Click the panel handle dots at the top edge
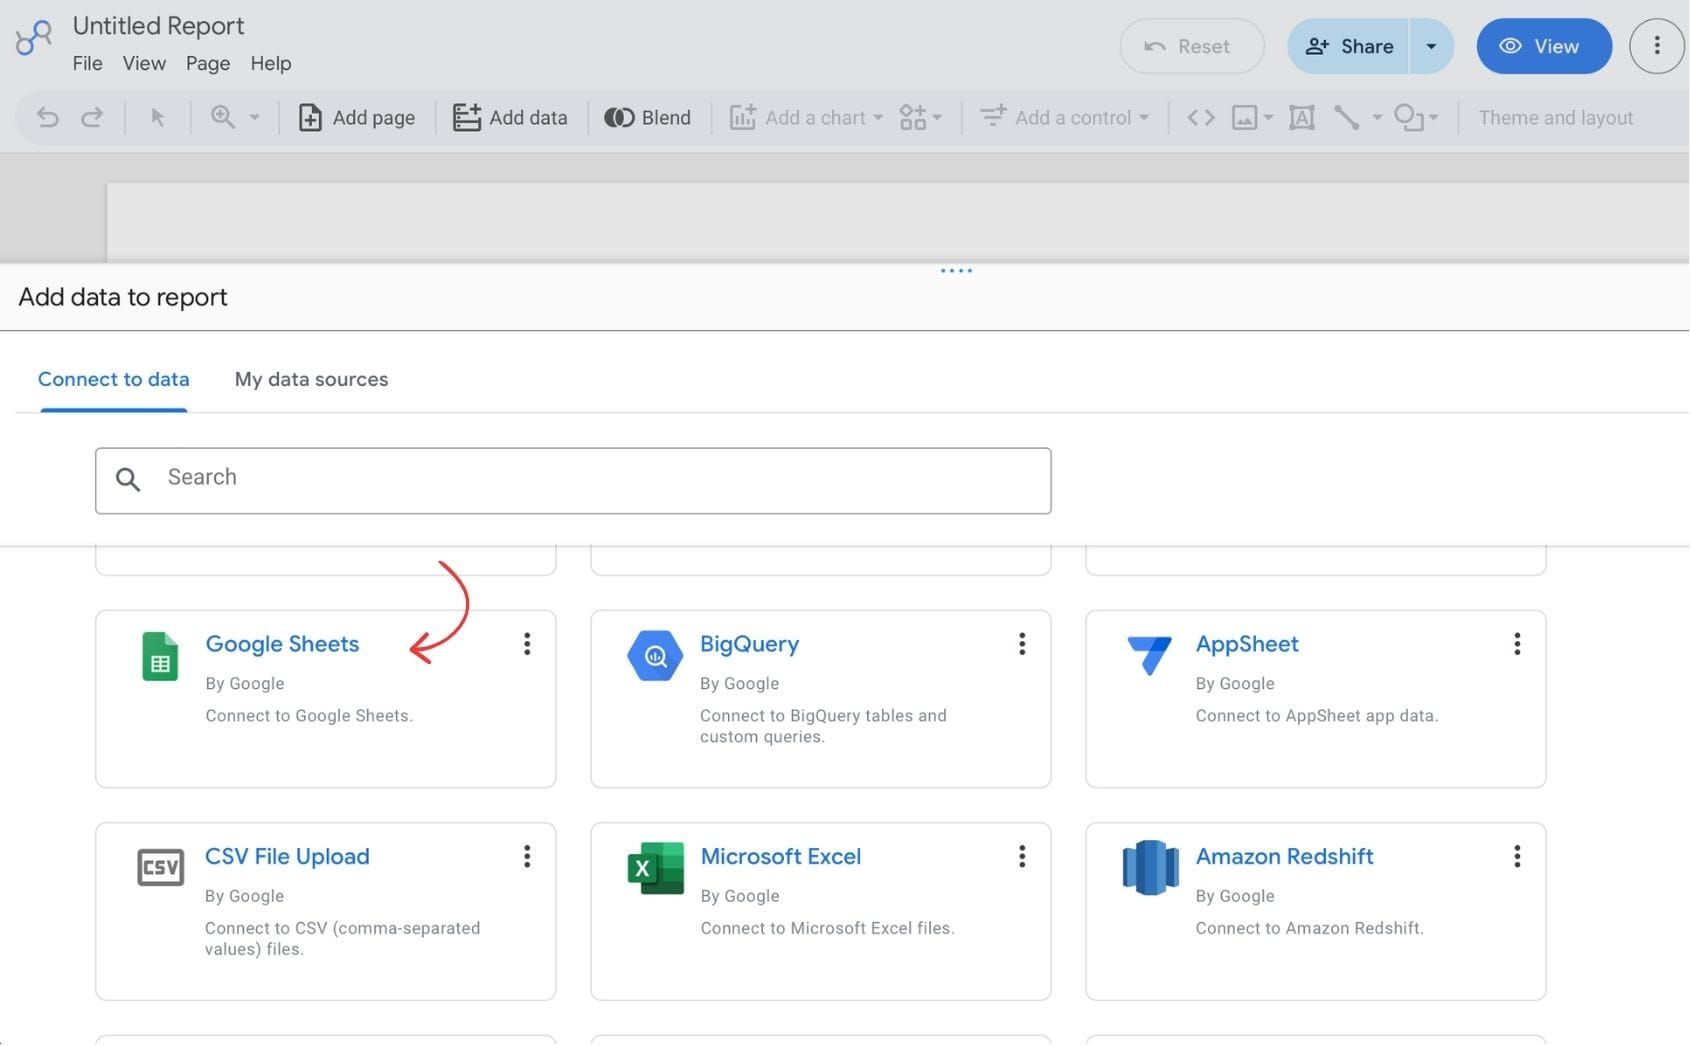Image resolution: width=1691 pixels, height=1046 pixels. [x=956, y=271]
